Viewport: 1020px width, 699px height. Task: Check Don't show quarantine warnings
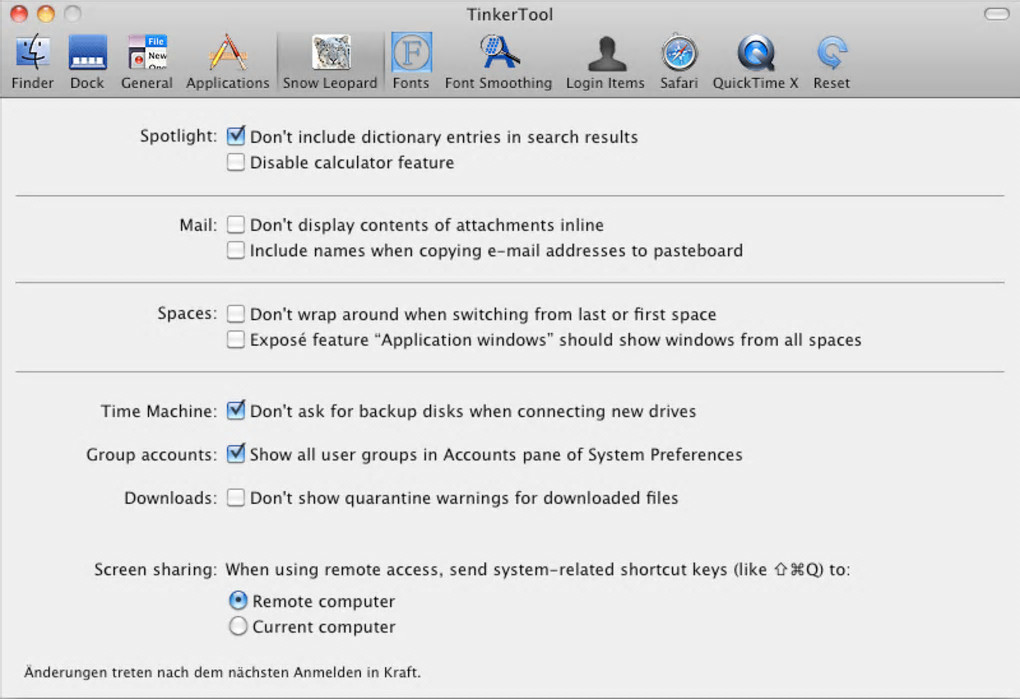(x=235, y=497)
